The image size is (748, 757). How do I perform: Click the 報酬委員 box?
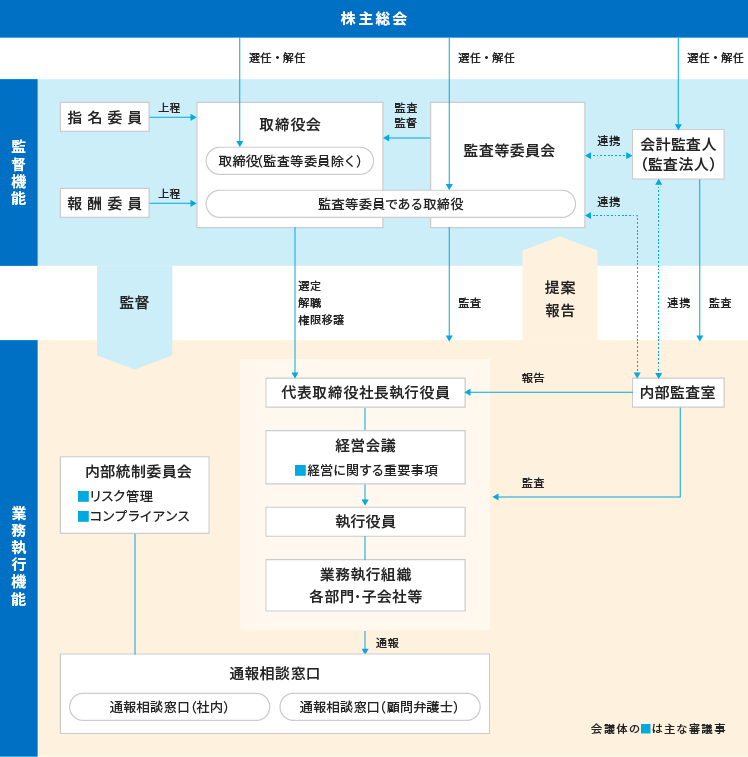104,203
